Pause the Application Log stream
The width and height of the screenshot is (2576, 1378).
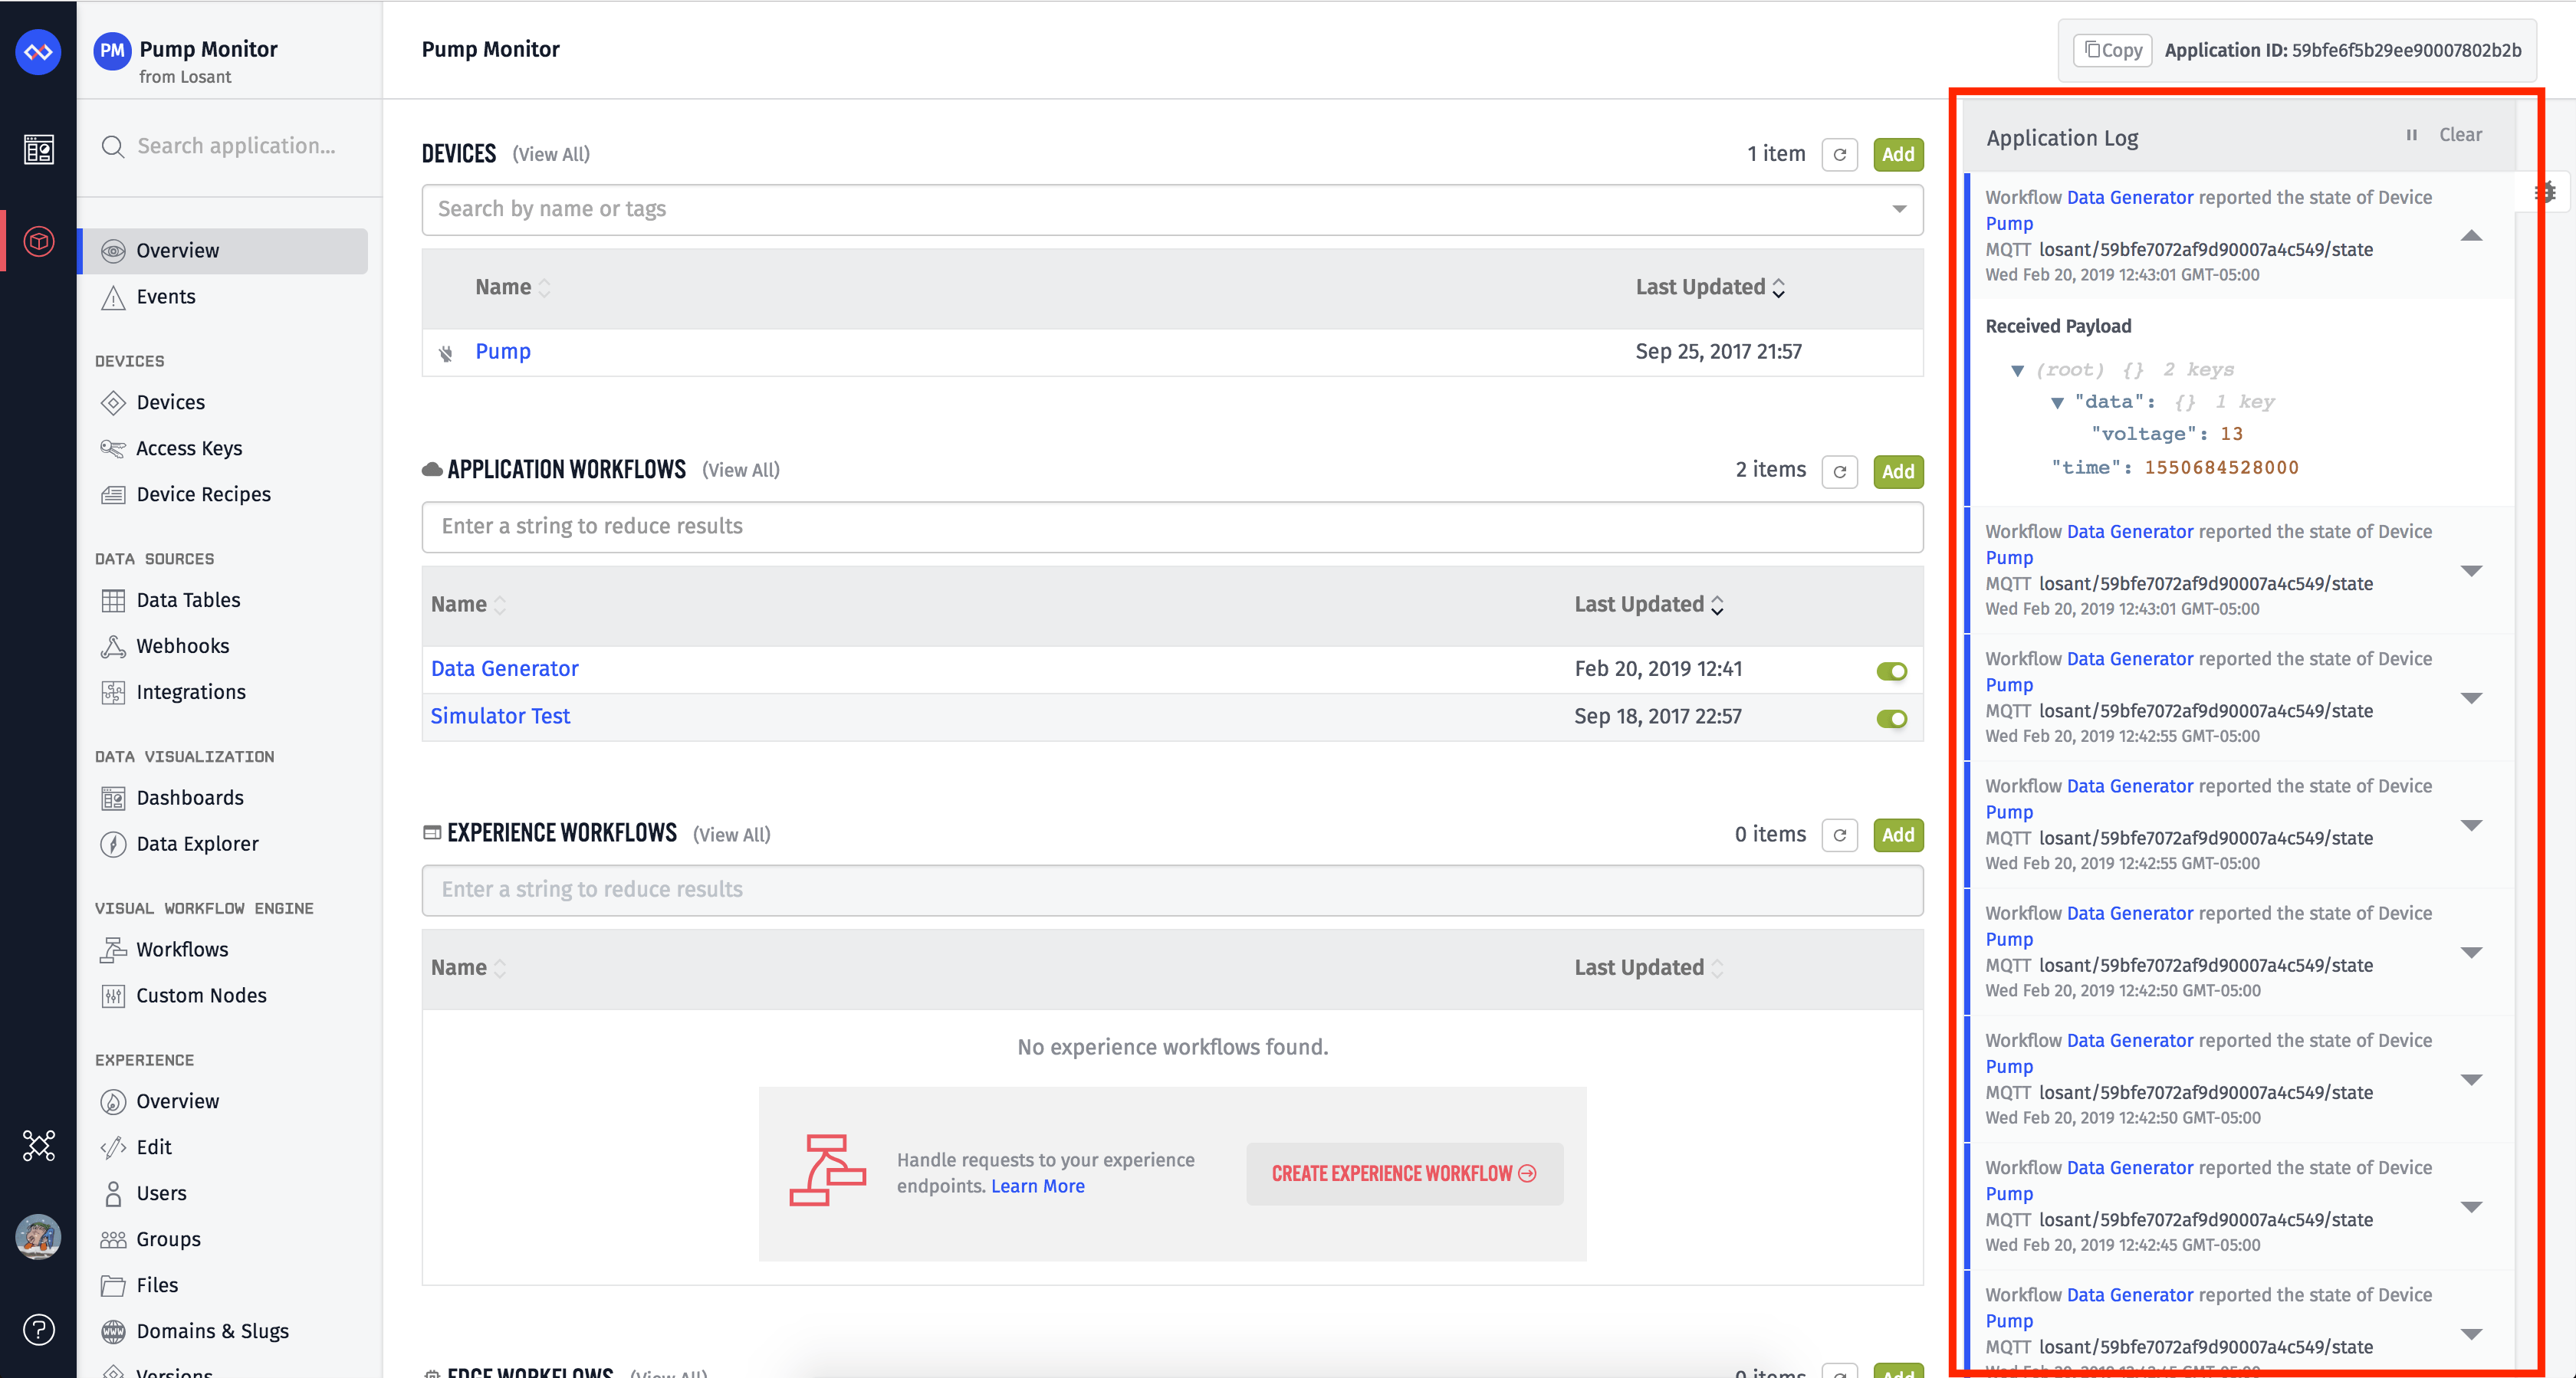tap(2411, 135)
